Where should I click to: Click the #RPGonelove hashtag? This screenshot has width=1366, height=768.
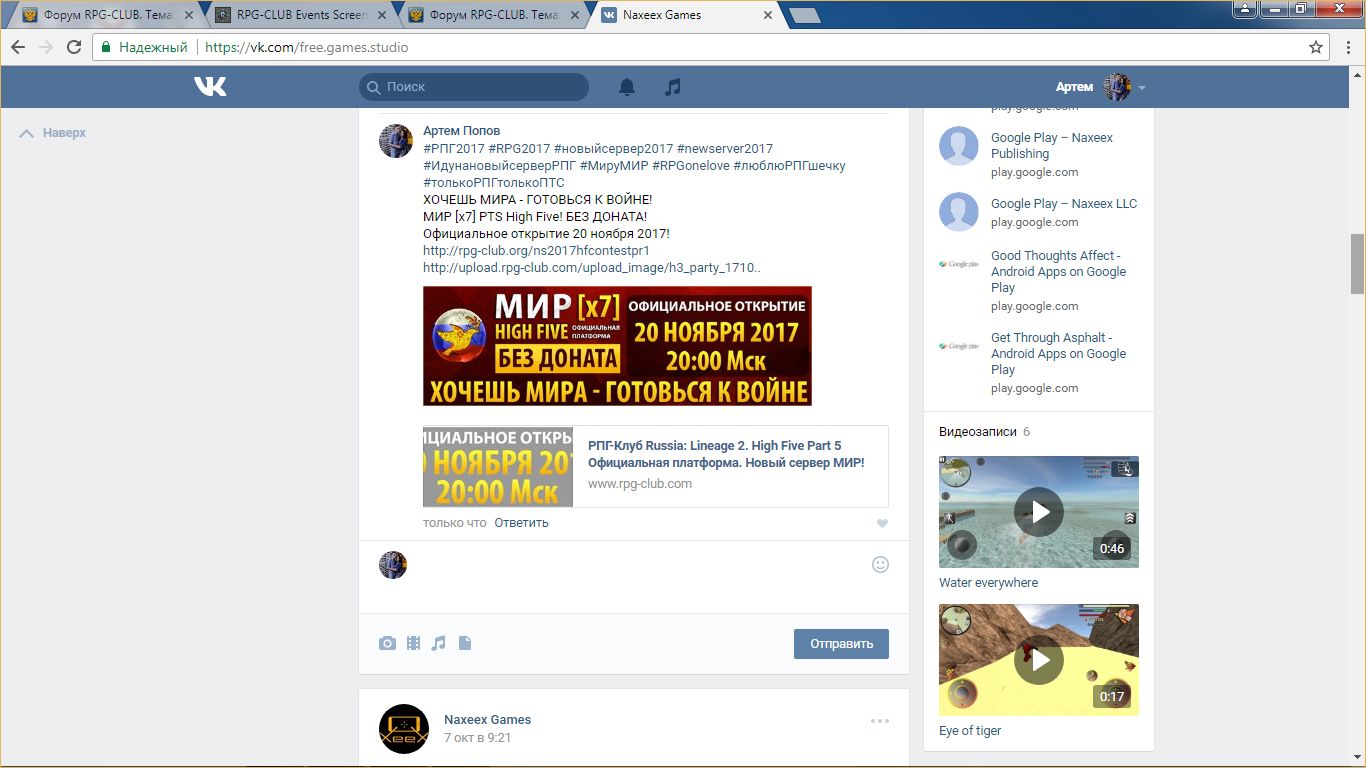click(691, 166)
